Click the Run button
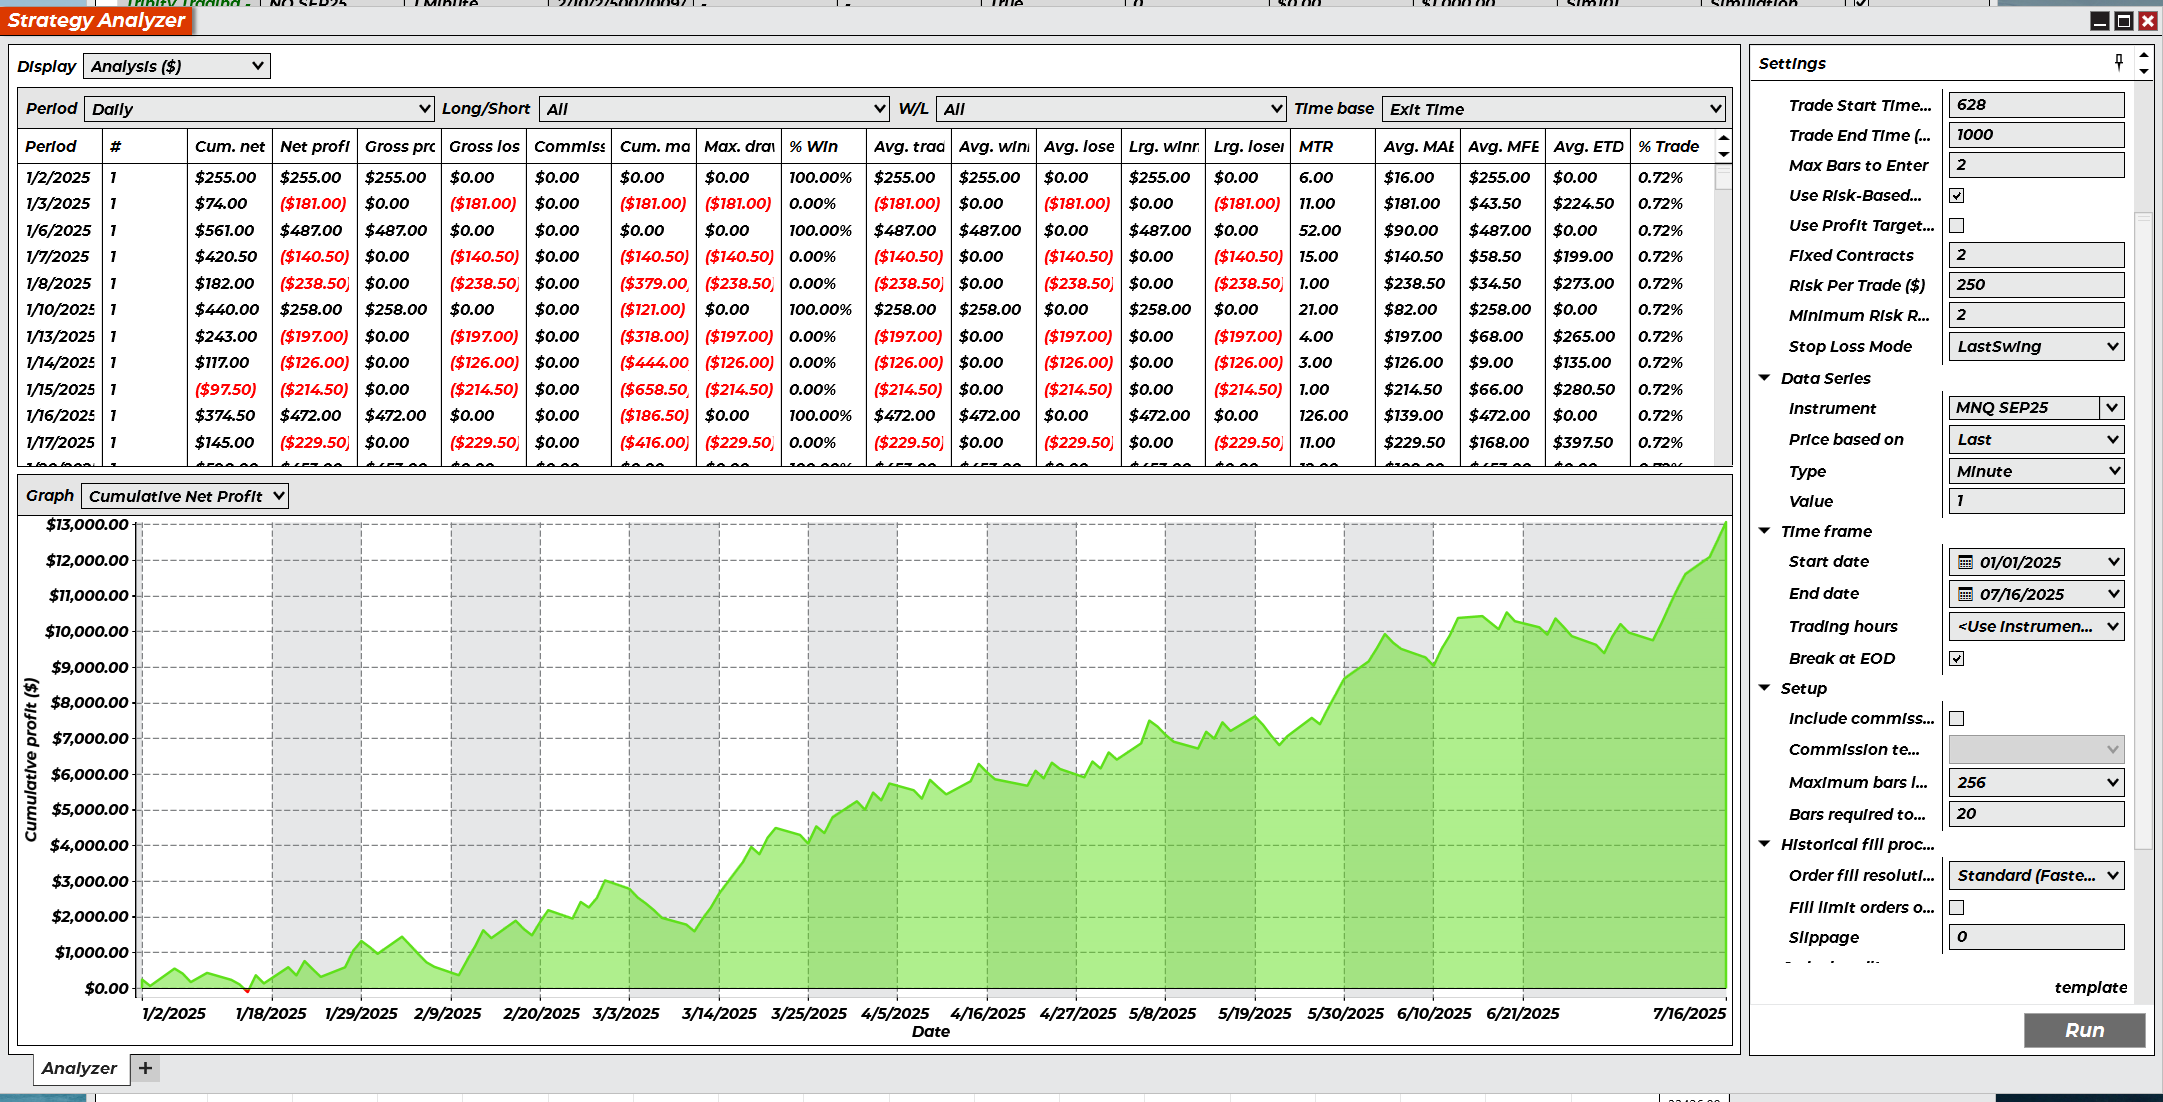 click(2084, 1030)
